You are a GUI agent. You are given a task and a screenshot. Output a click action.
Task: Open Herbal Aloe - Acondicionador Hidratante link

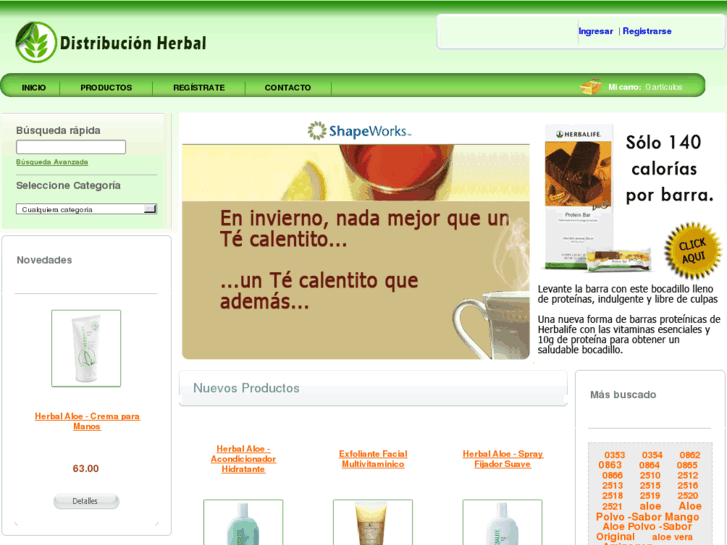click(x=243, y=459)
